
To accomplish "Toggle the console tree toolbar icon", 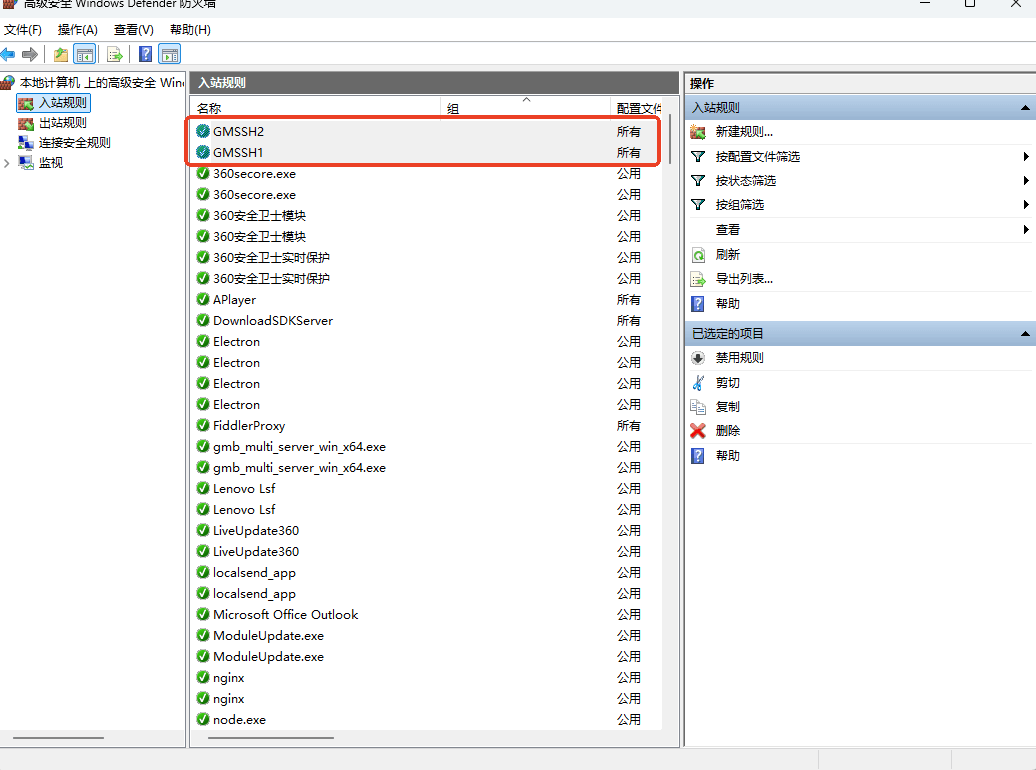I will click(85, 54).
